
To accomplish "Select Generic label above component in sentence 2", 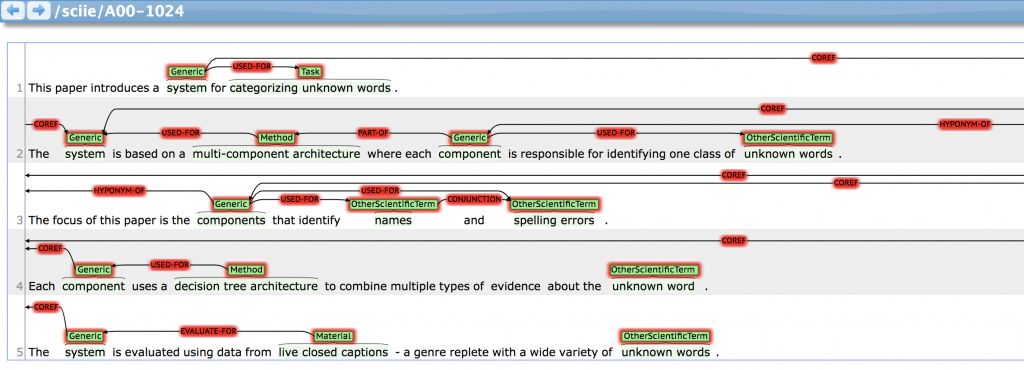I will [x=470, y=138].
